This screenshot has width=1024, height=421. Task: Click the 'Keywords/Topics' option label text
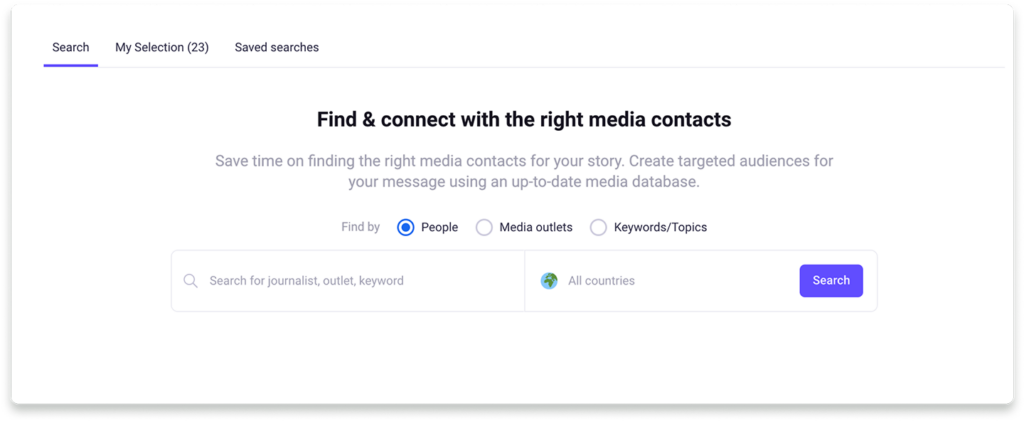click(x=660, y=227)
